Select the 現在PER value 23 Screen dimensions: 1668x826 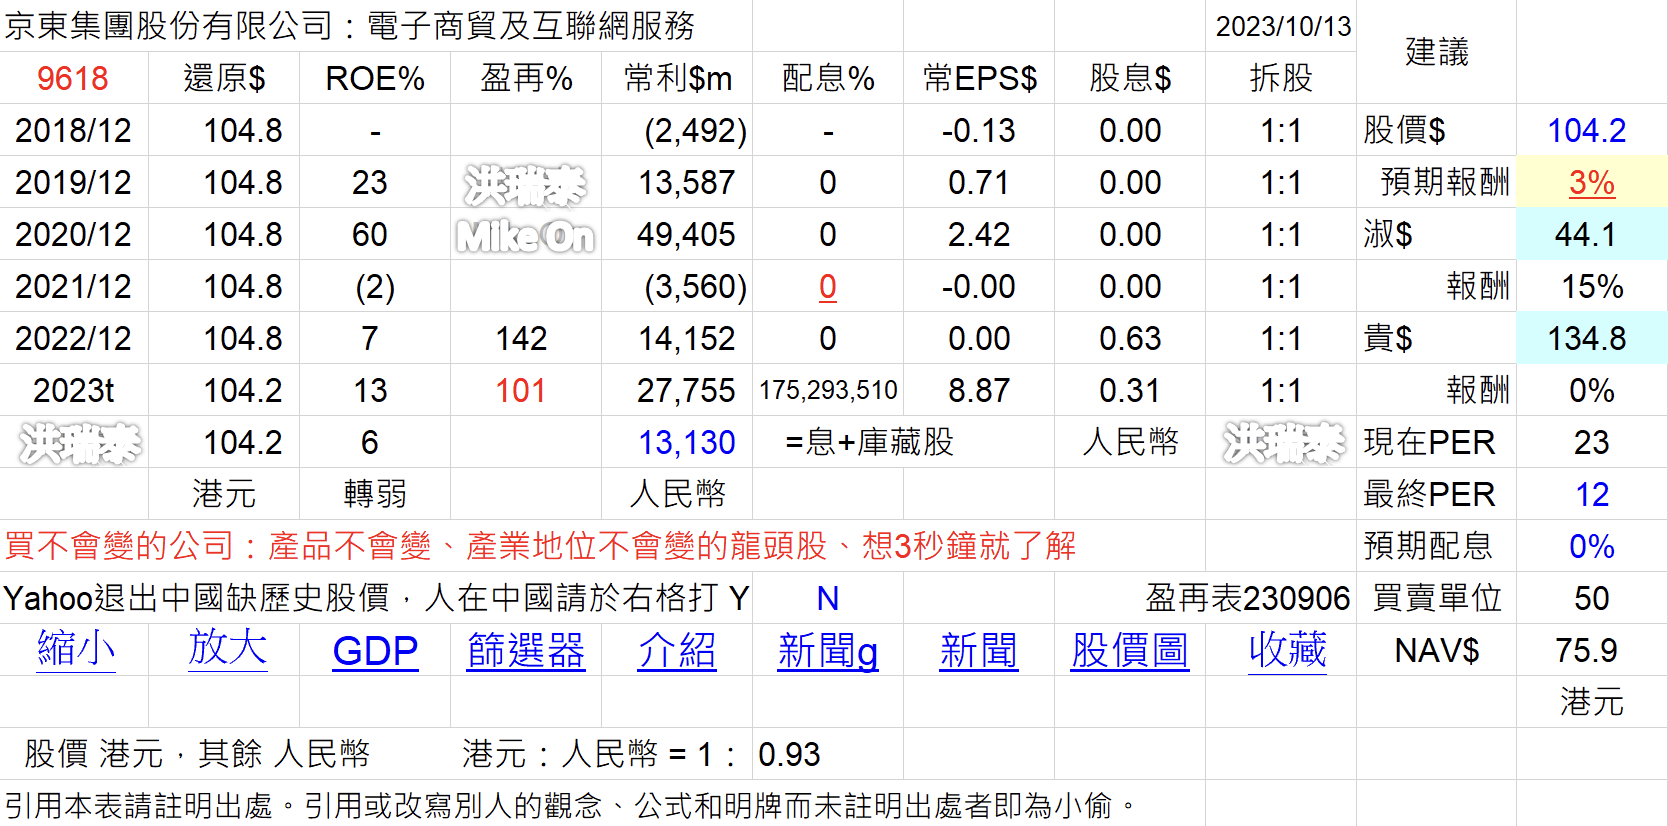[x=1592, y=442]
